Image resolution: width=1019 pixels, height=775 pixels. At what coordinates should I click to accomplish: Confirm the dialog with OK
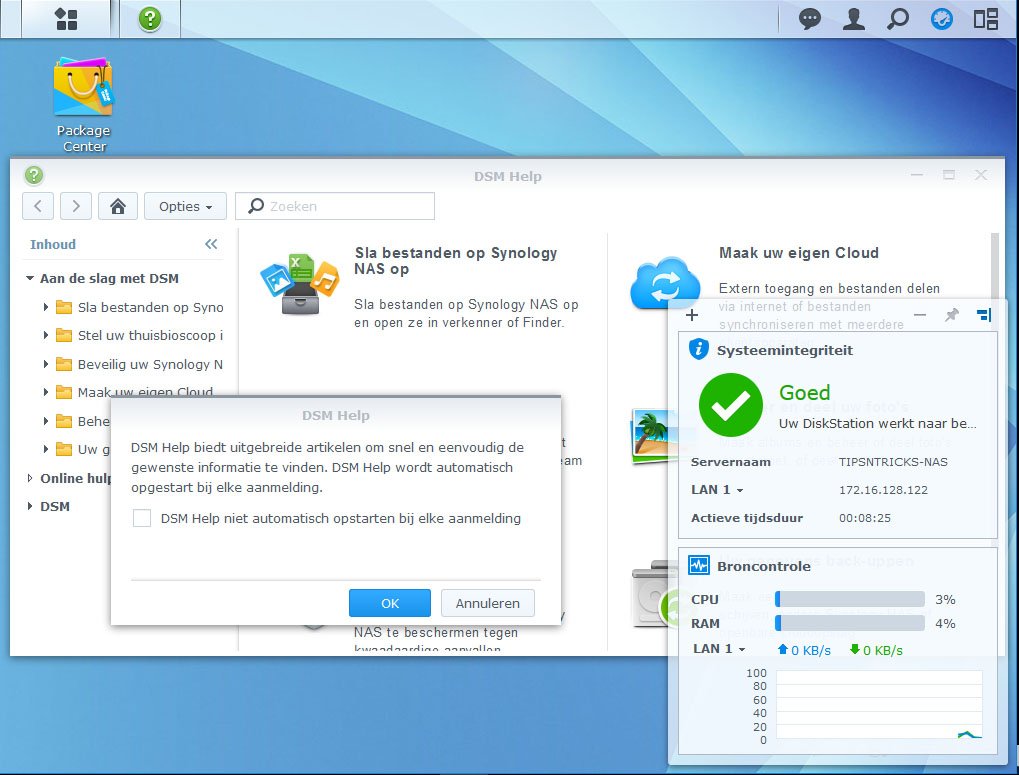[x=390, y=603]
